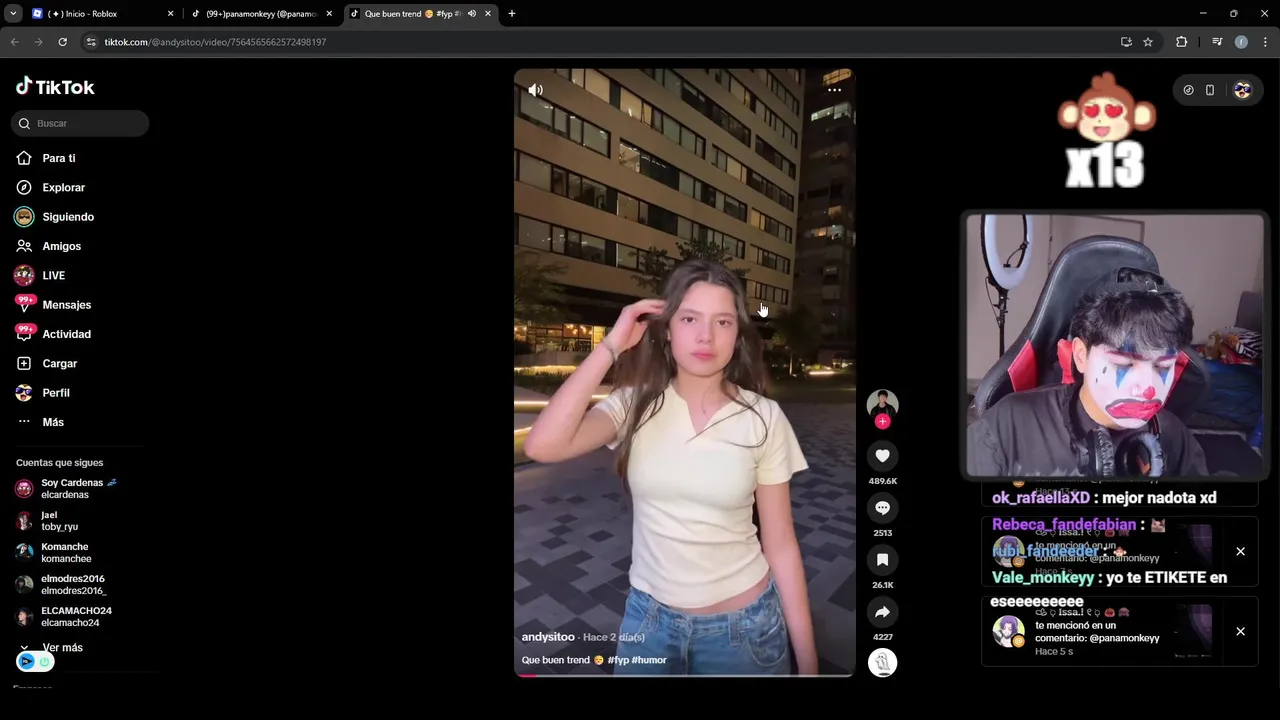Open the video three-dots options menu
This screenshot has height=720, width=1280.
pyautogui.click(x=834, y=90)
